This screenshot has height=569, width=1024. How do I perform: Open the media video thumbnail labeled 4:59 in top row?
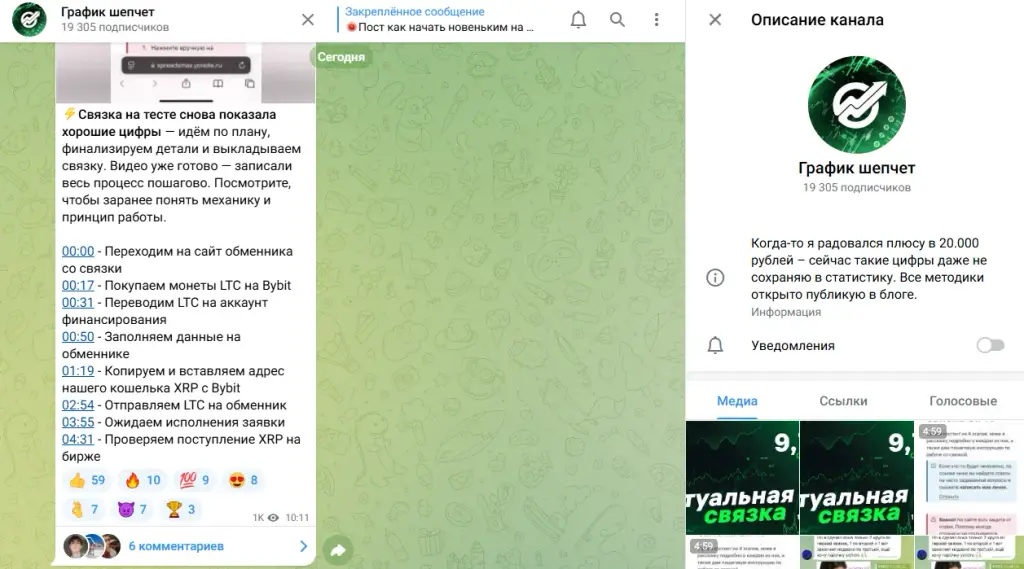point(969,478)
